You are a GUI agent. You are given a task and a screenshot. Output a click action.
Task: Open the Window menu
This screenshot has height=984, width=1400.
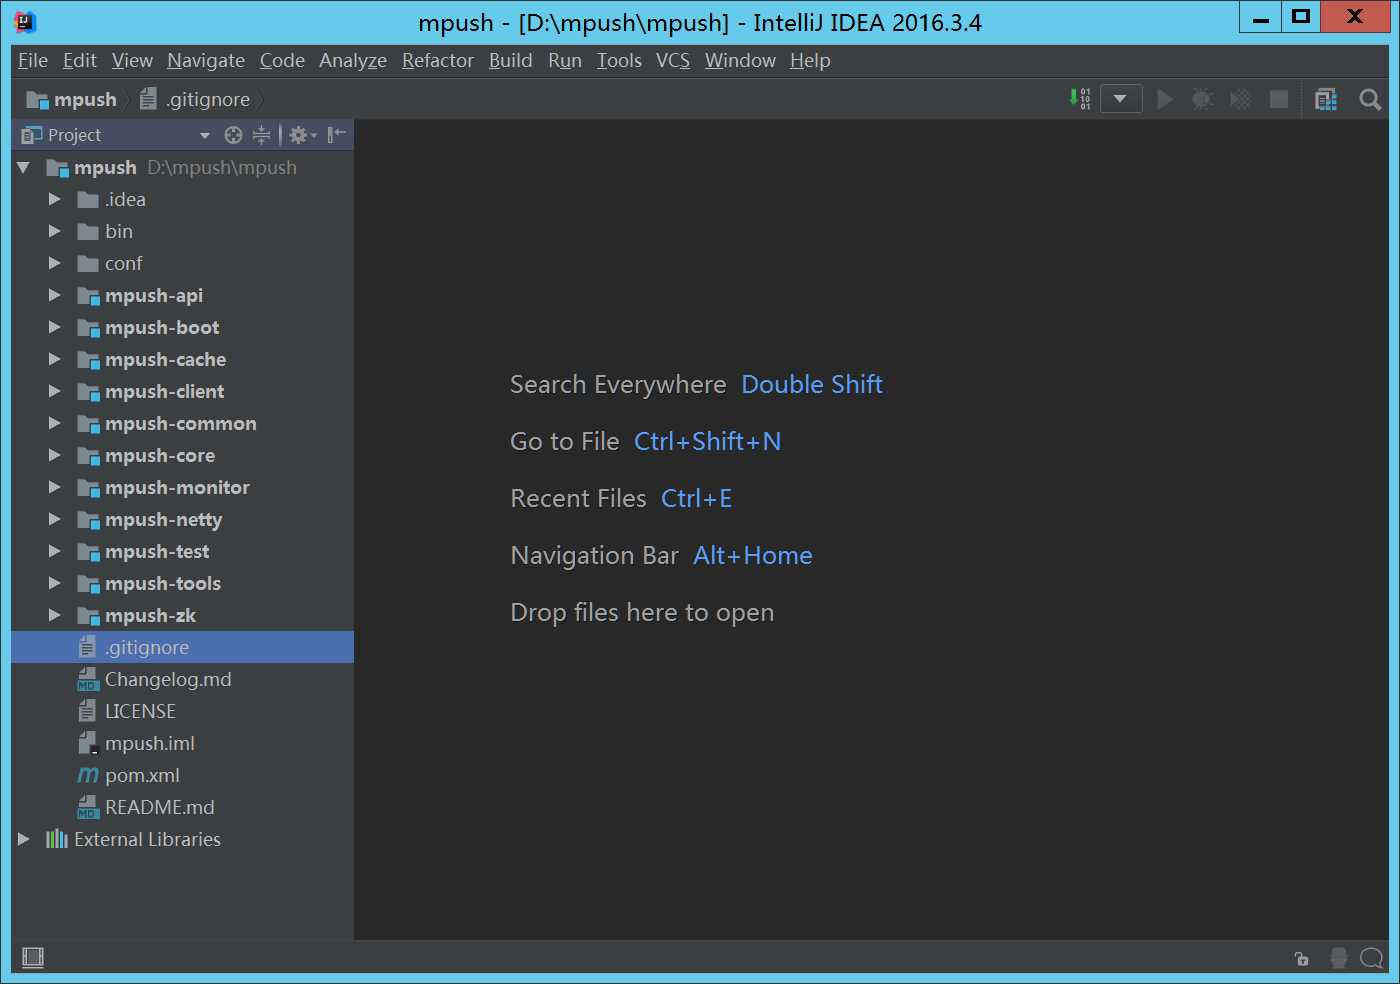point(740,60)
